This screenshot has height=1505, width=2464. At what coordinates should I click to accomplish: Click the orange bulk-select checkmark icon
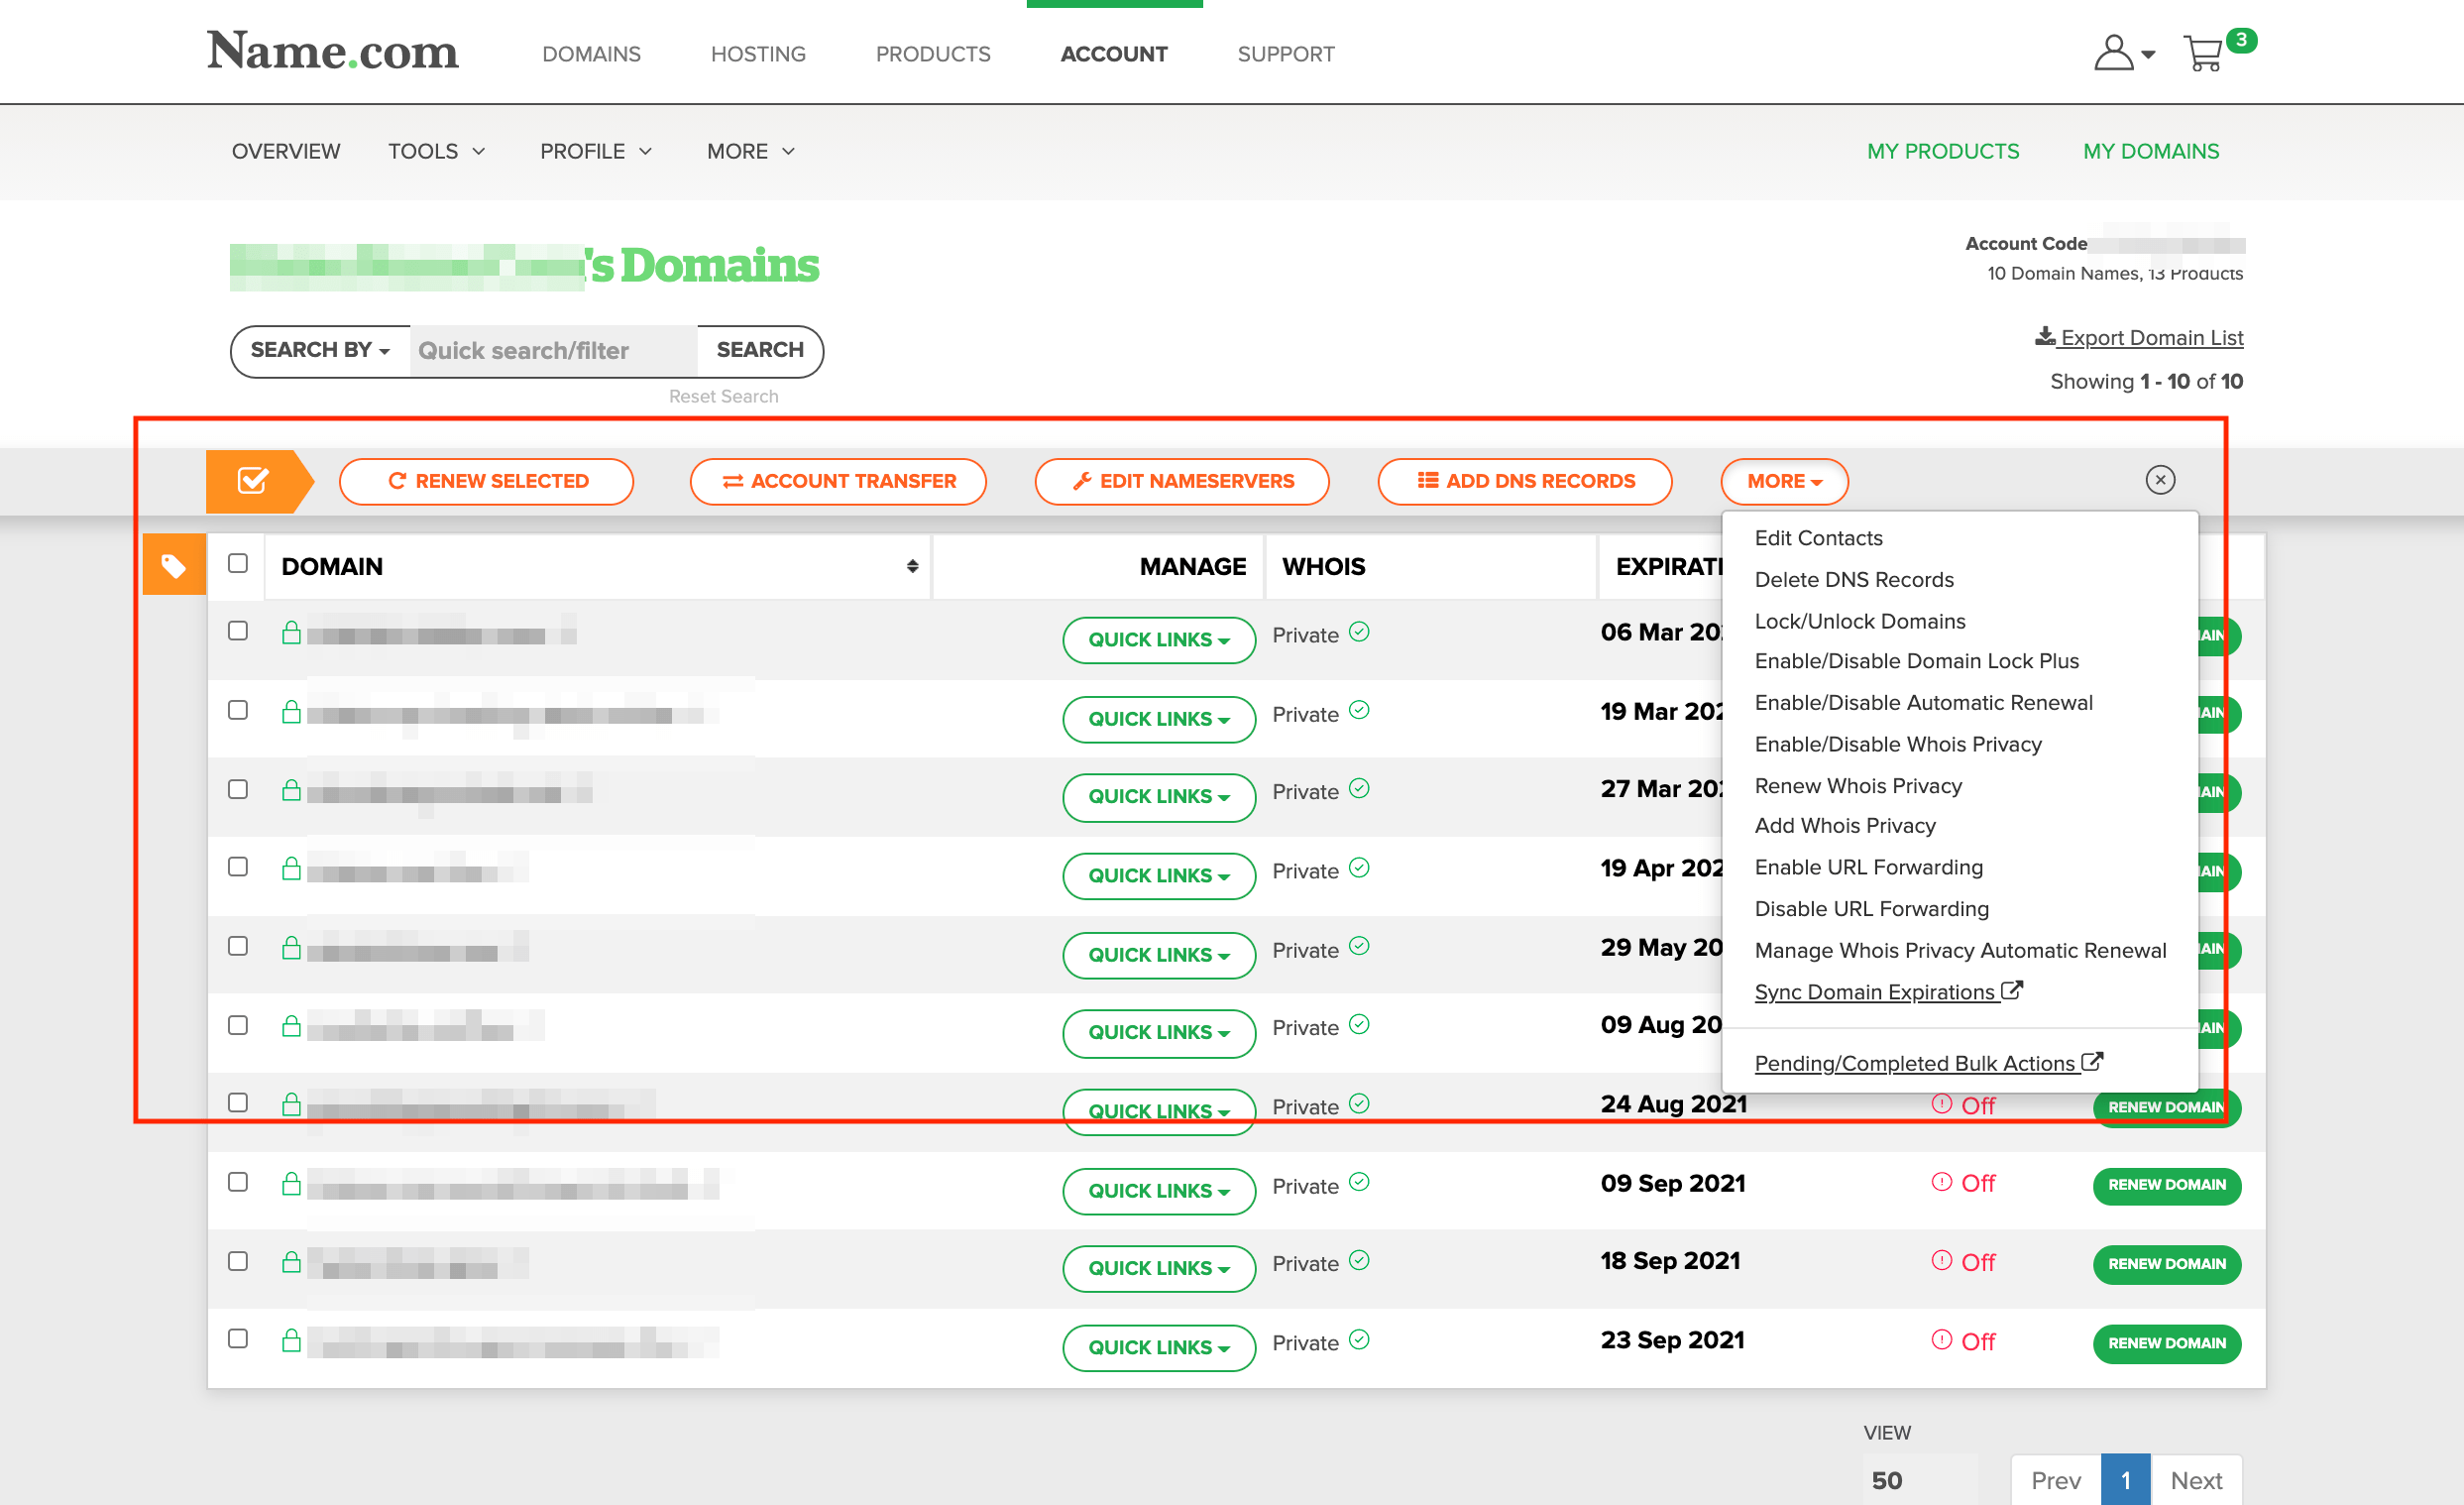coord(253,481)
